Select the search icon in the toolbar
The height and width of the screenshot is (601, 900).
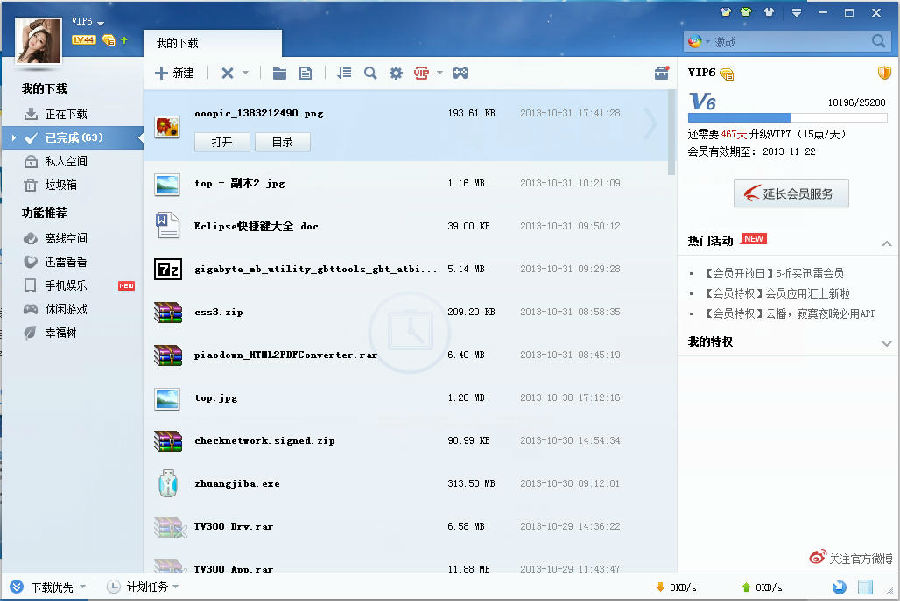click(x=370, y=72)
